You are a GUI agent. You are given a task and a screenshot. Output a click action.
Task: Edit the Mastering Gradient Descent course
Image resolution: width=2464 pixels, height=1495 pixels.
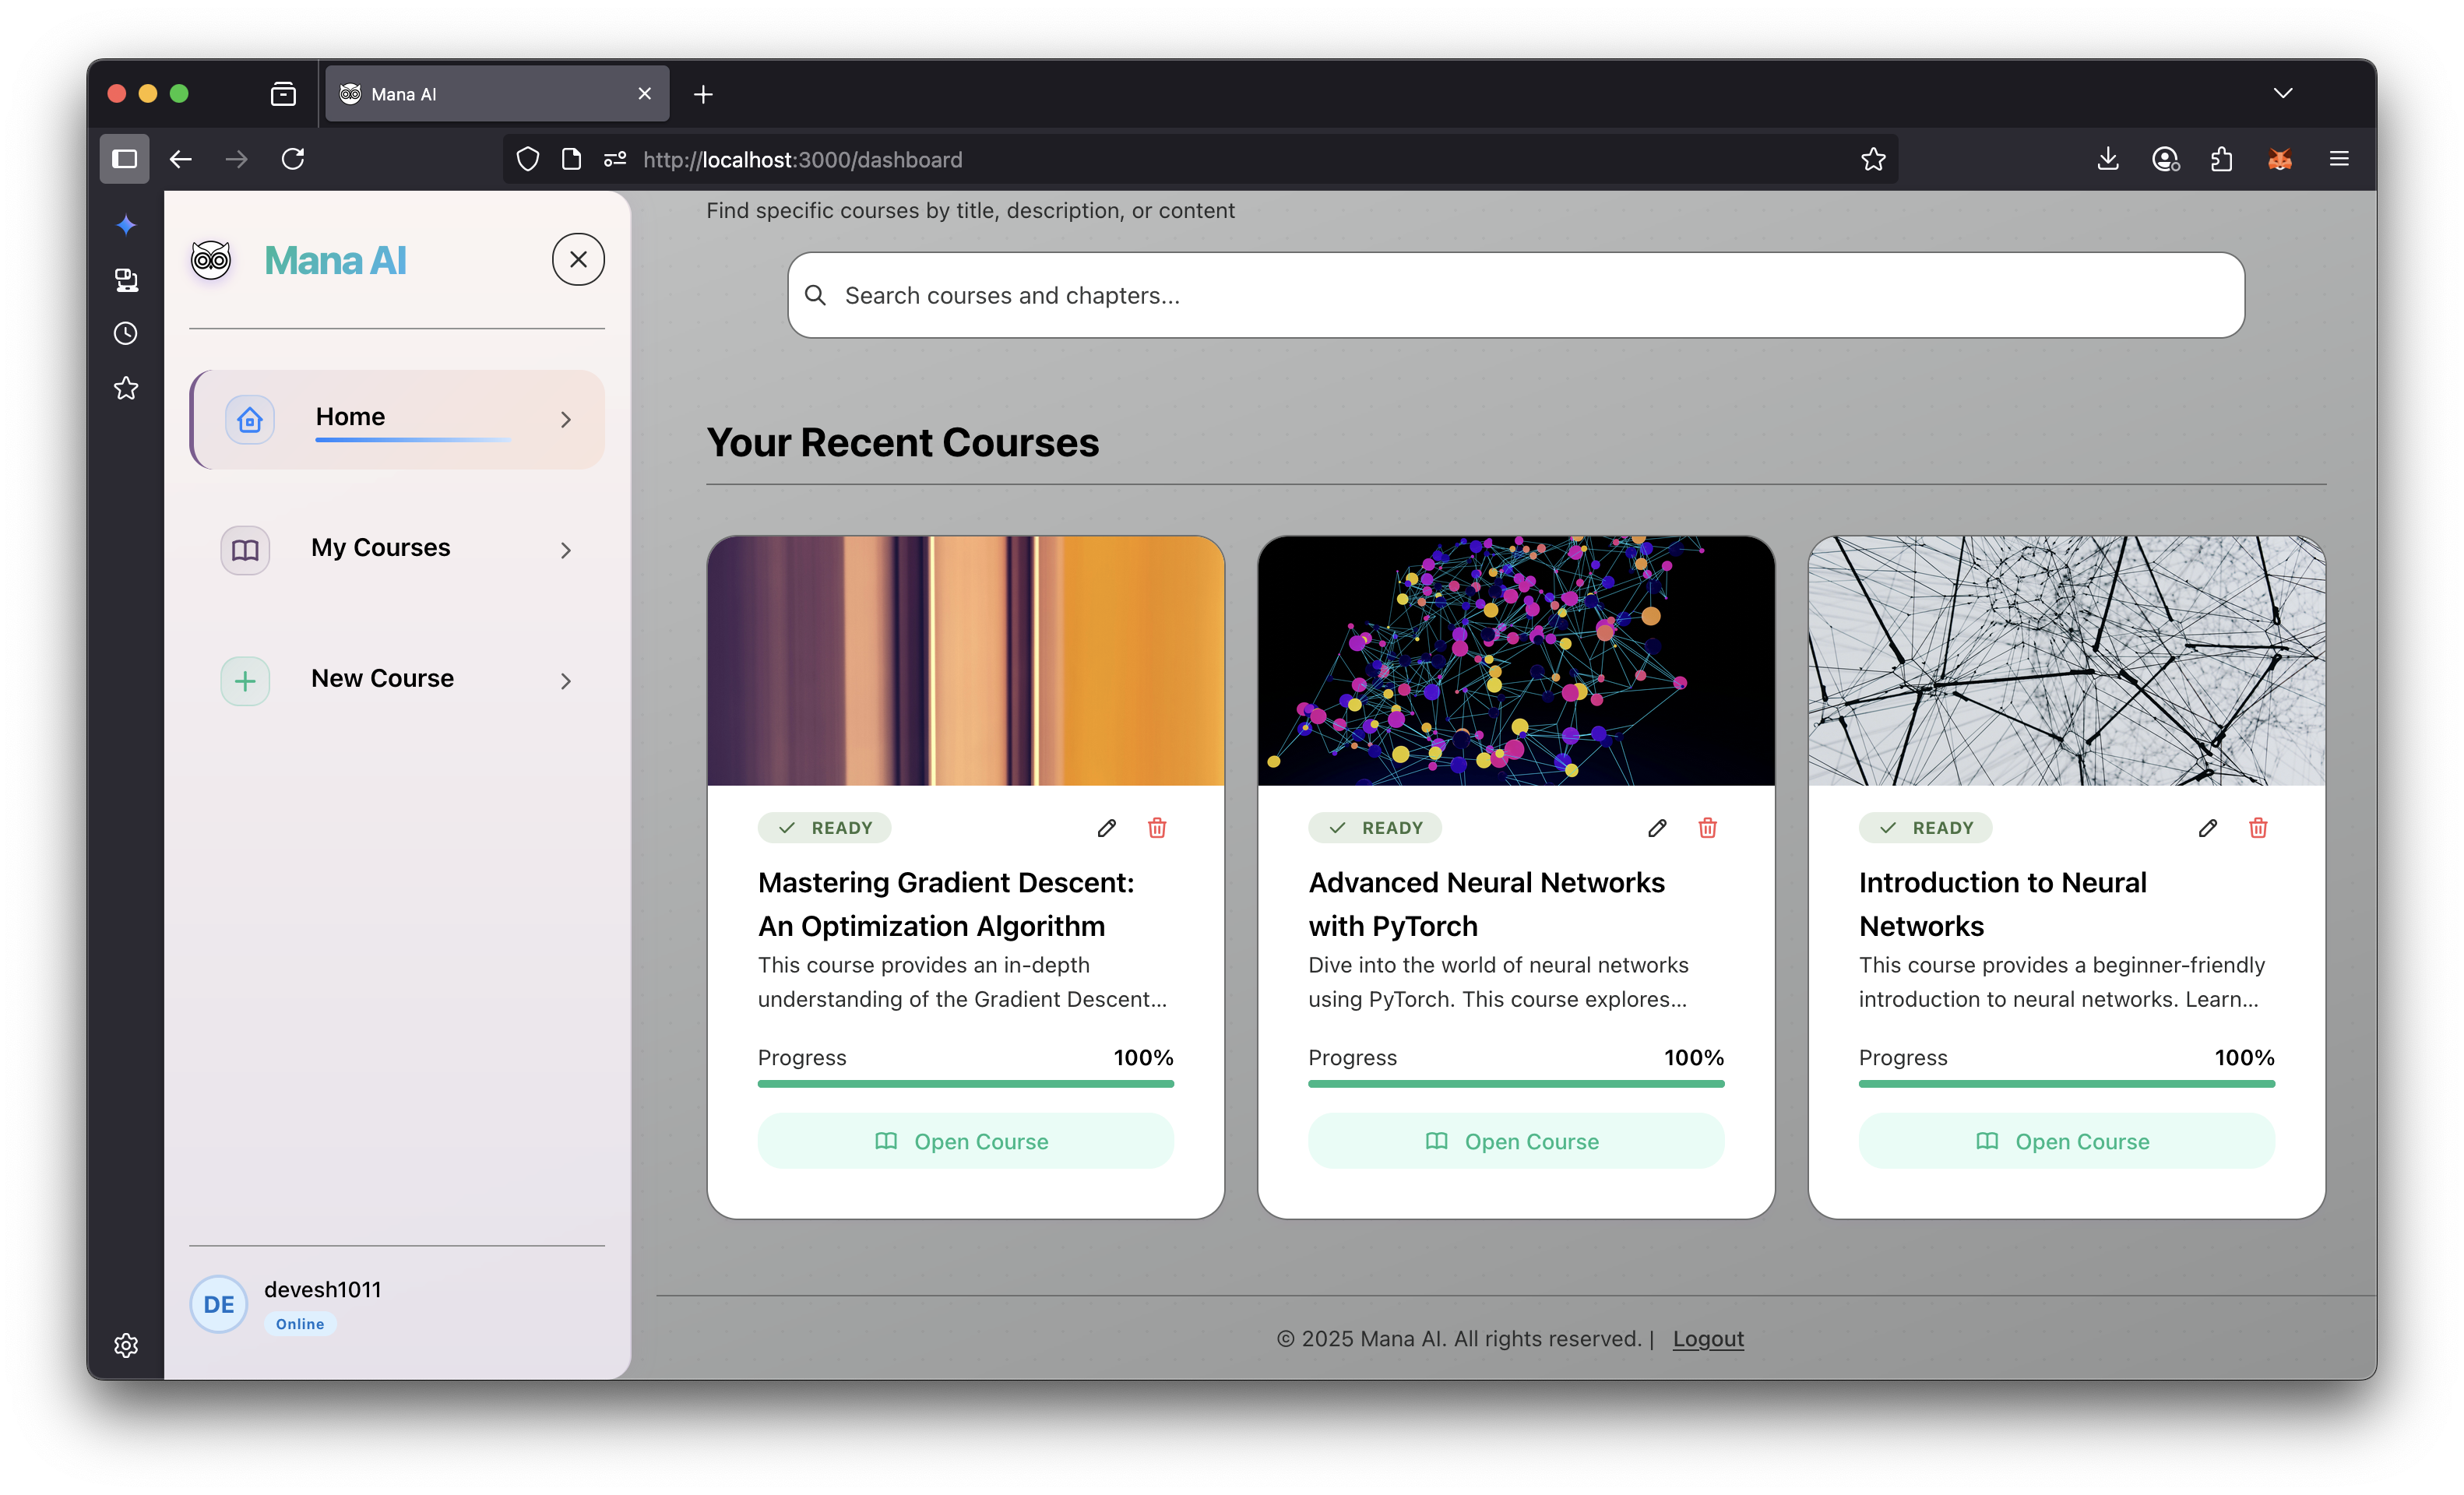pos(1106,828)
